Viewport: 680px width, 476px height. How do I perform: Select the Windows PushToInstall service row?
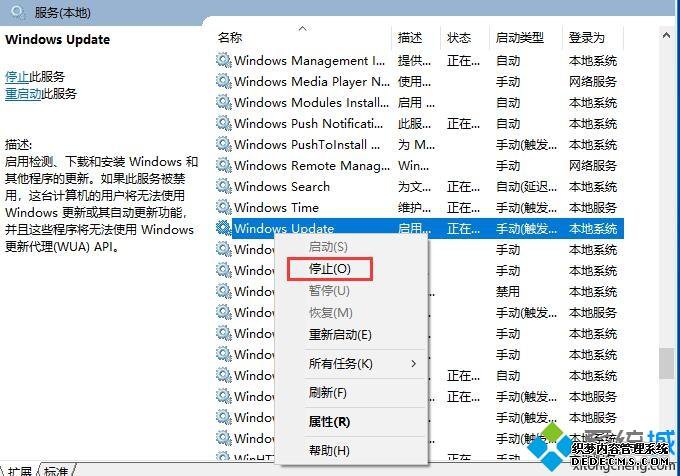pyautogui.click(x=420, y=144)
